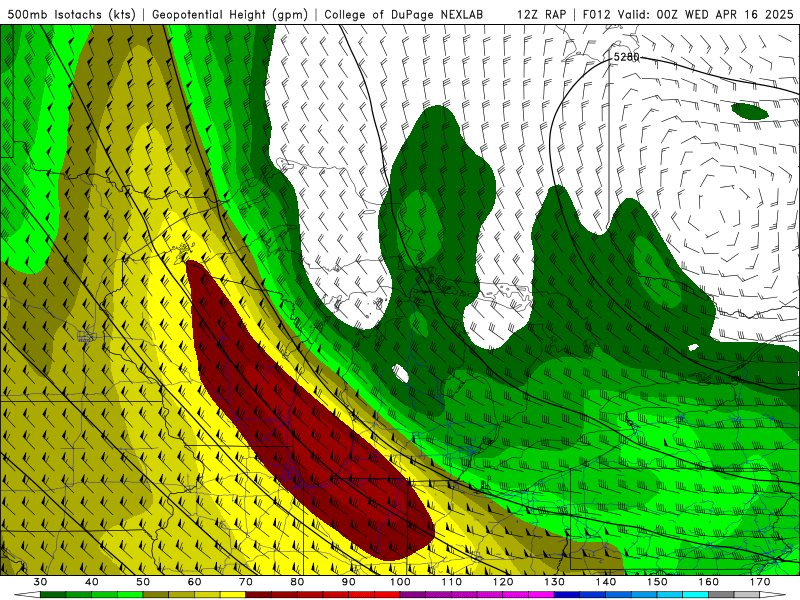This screenshot has height=600, width=800.
Task: Click the '130' tick on the color scale
Action: (555, 582)
